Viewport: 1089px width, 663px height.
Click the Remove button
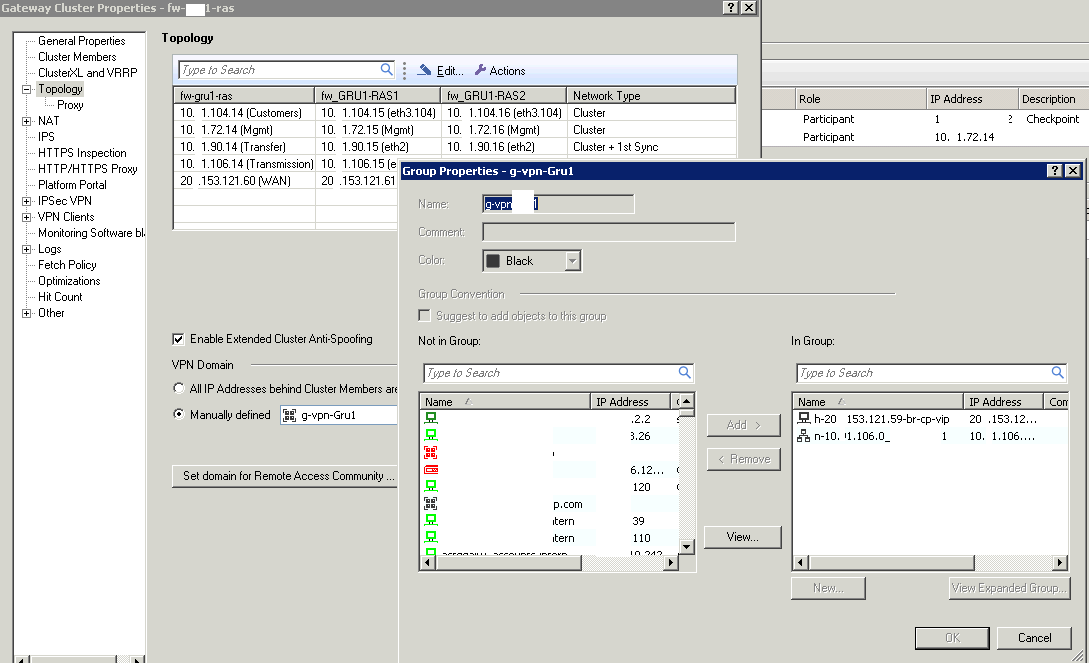[x=743, y=459]
